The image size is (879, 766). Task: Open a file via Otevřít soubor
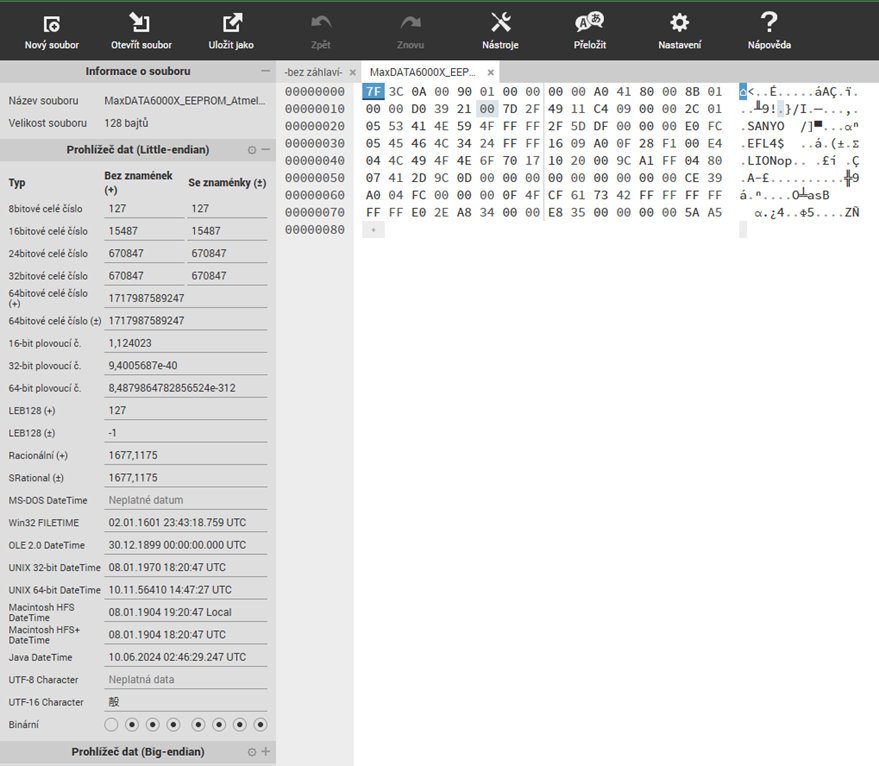click(141, 31)
